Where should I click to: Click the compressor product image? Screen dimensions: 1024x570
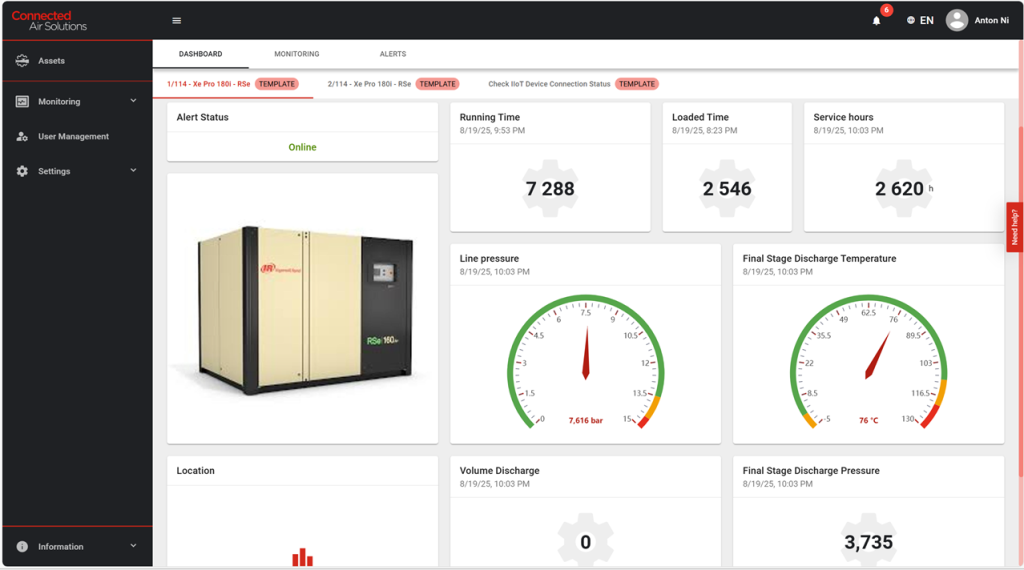point(302,308)
